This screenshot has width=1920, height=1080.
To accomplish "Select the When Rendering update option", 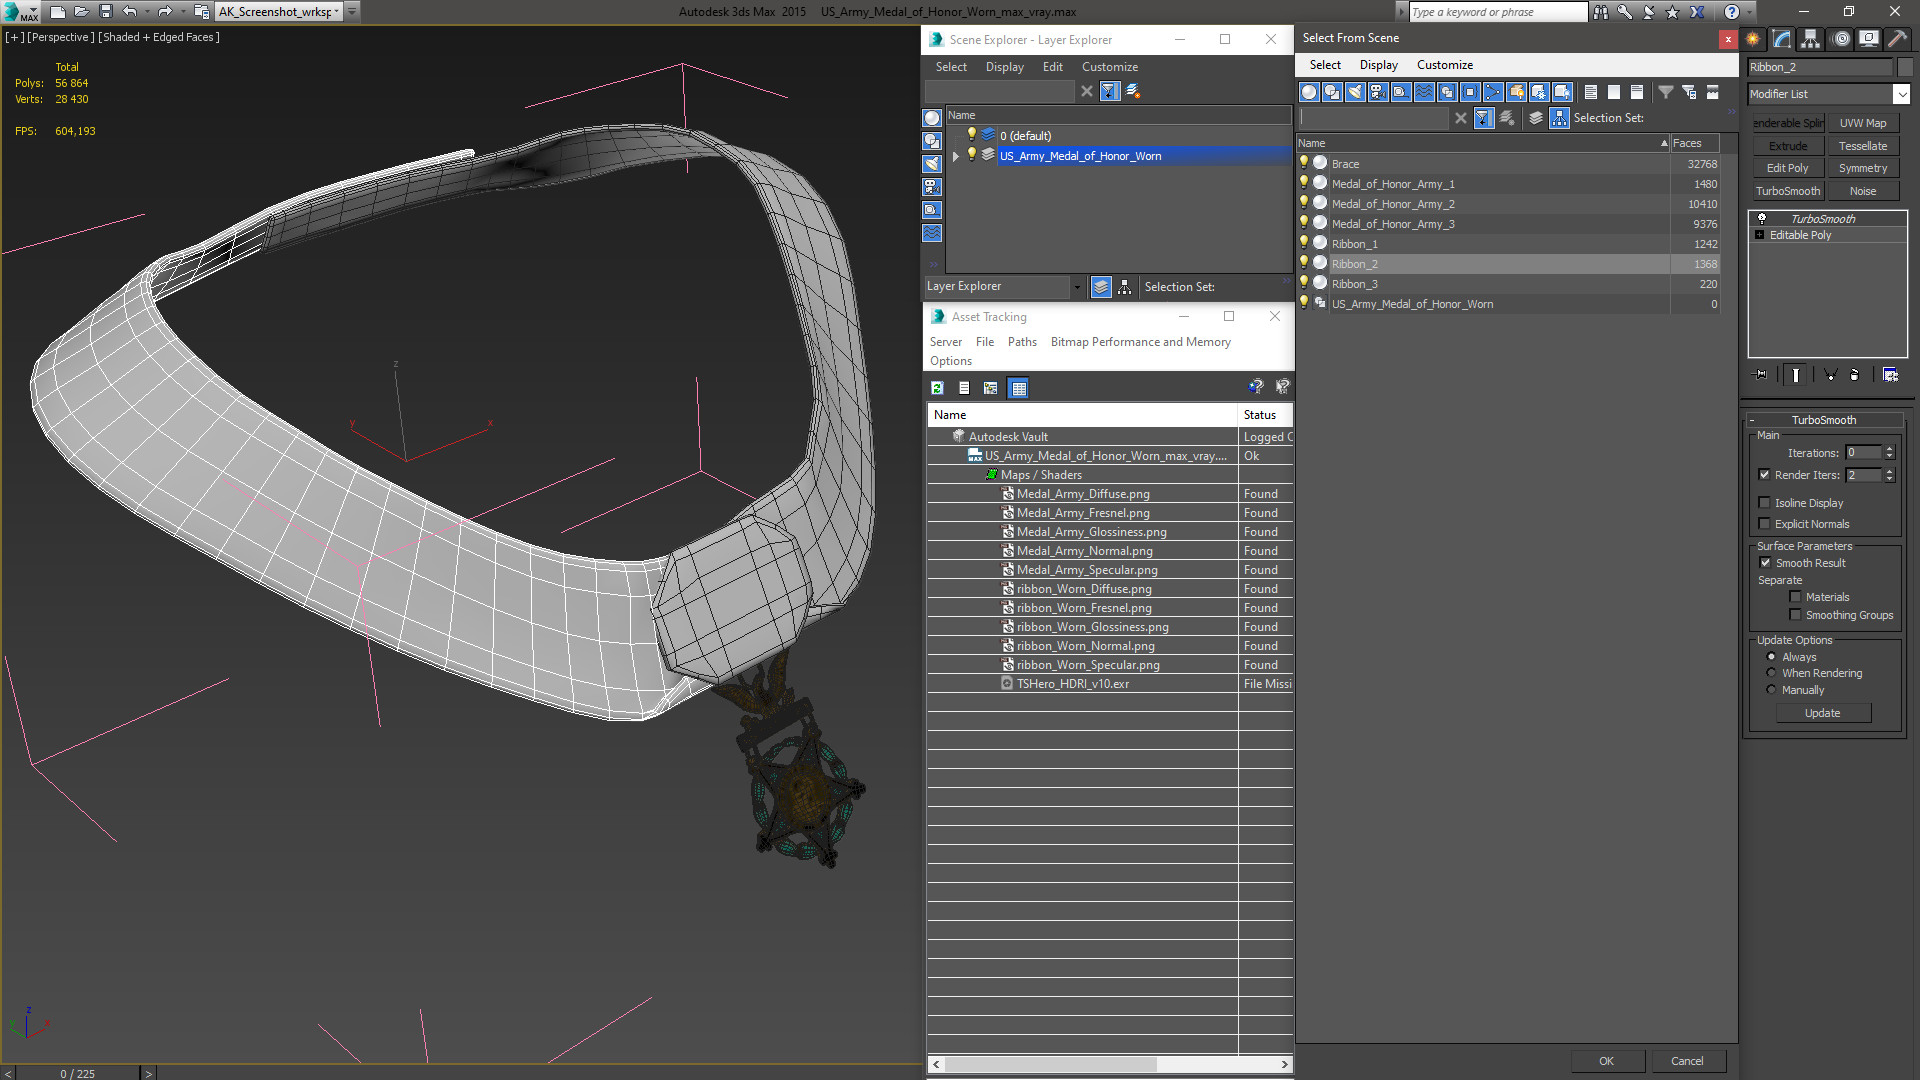I will coord(1772,673).
